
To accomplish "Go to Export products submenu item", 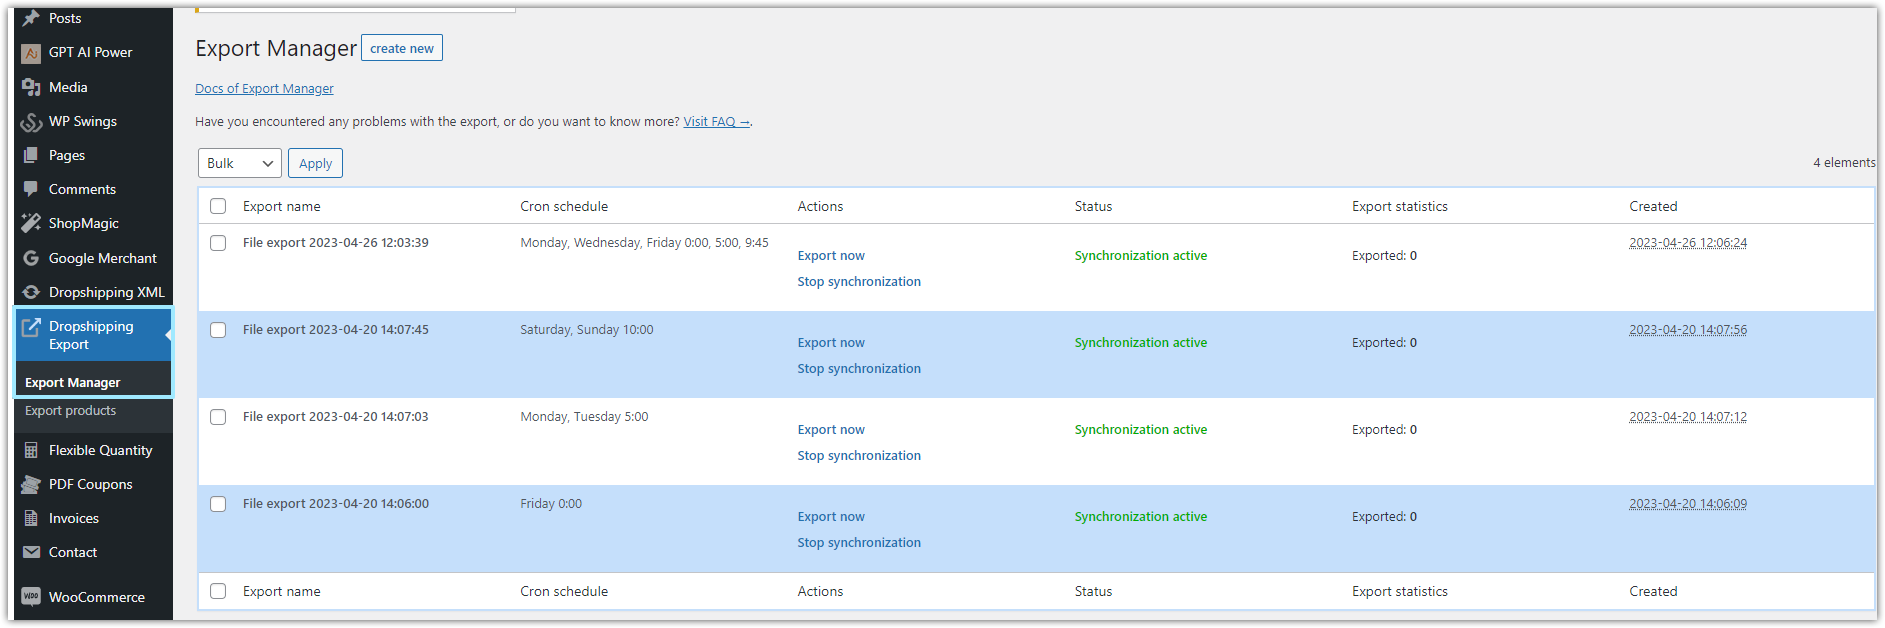I will point(70,410).
